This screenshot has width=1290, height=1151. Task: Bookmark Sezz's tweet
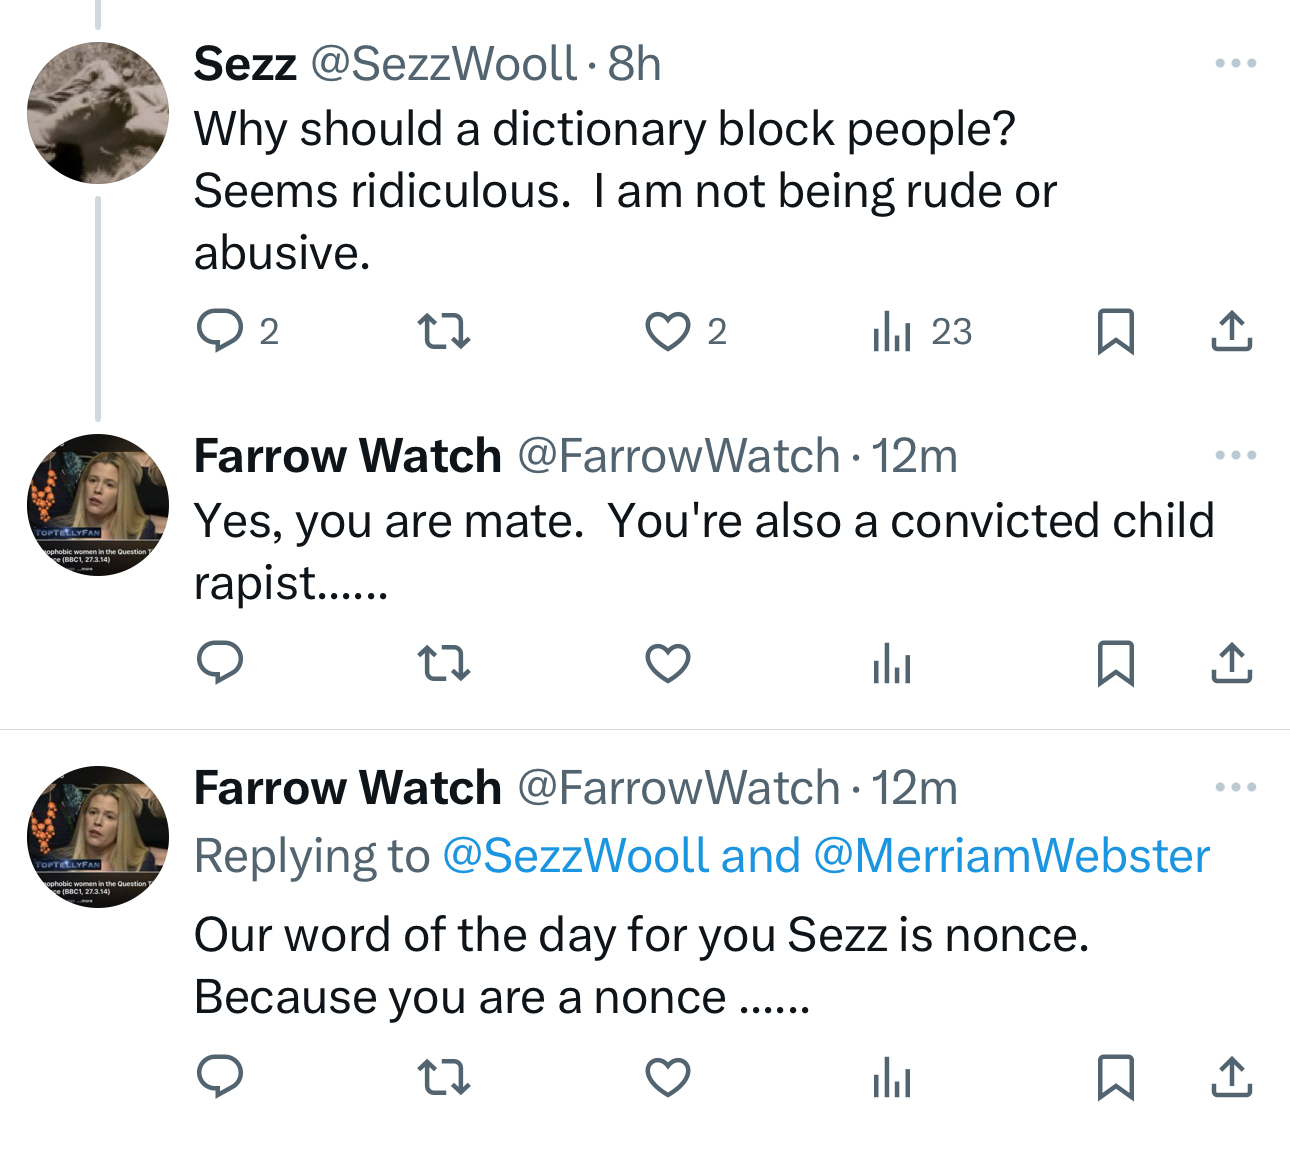point(1115,331)
